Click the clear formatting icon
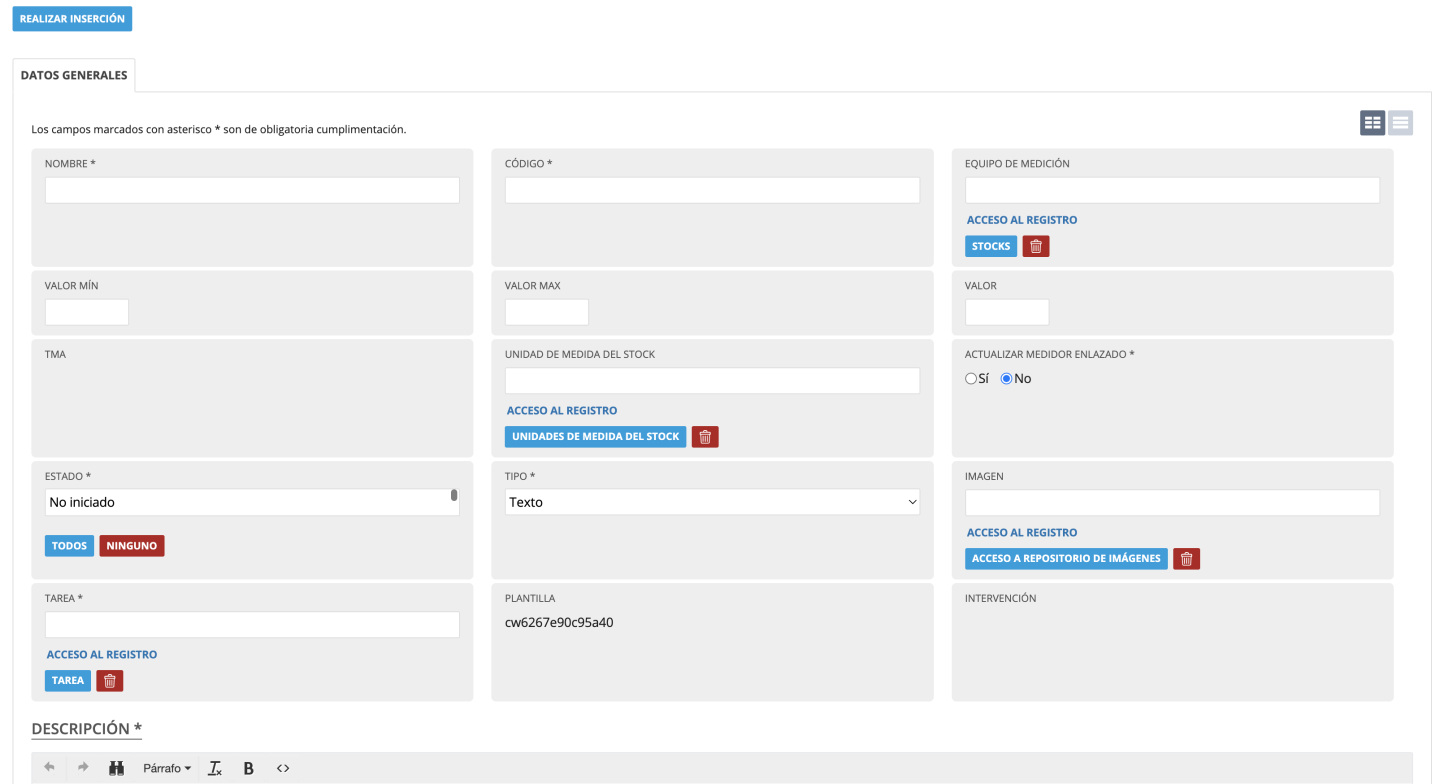Screen dimensions: 1440x784 215,768
